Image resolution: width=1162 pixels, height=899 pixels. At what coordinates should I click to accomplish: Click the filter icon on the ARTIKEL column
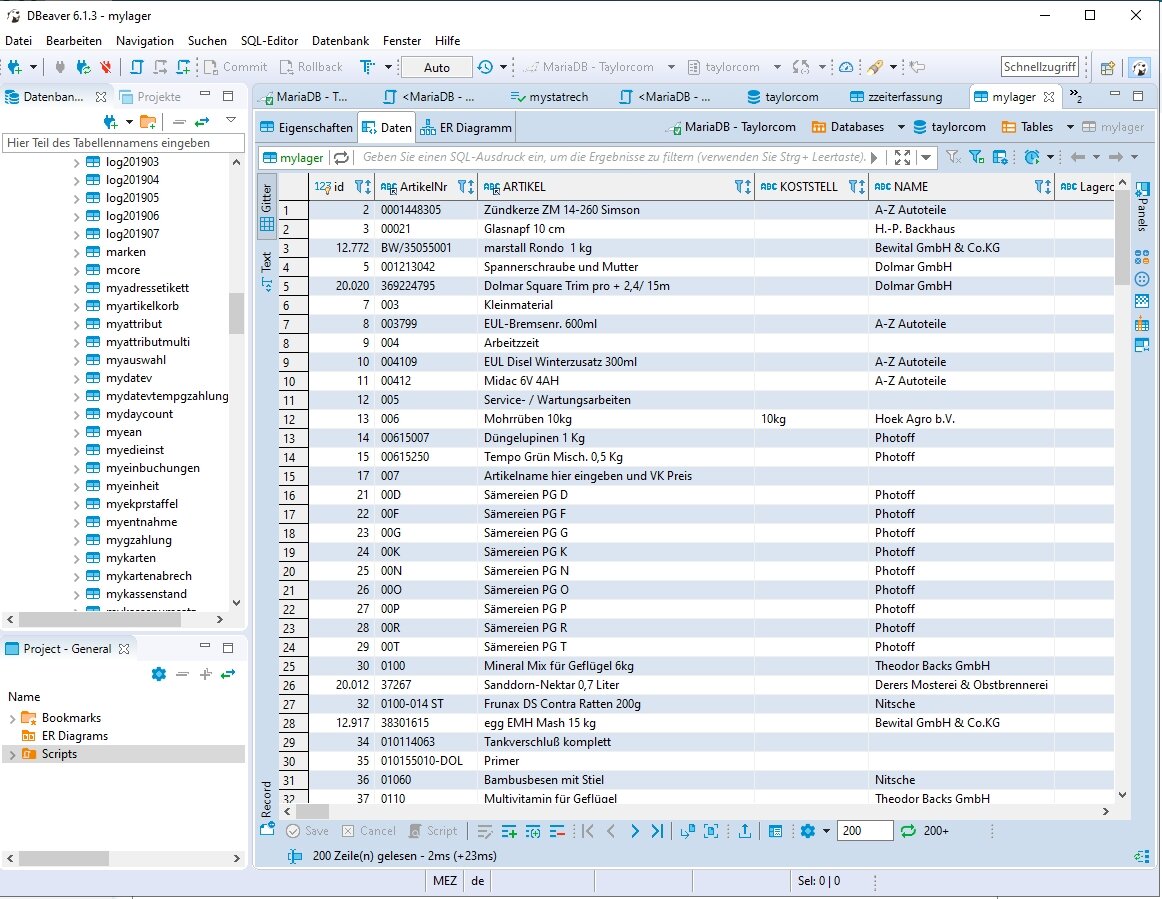(741, 187)
